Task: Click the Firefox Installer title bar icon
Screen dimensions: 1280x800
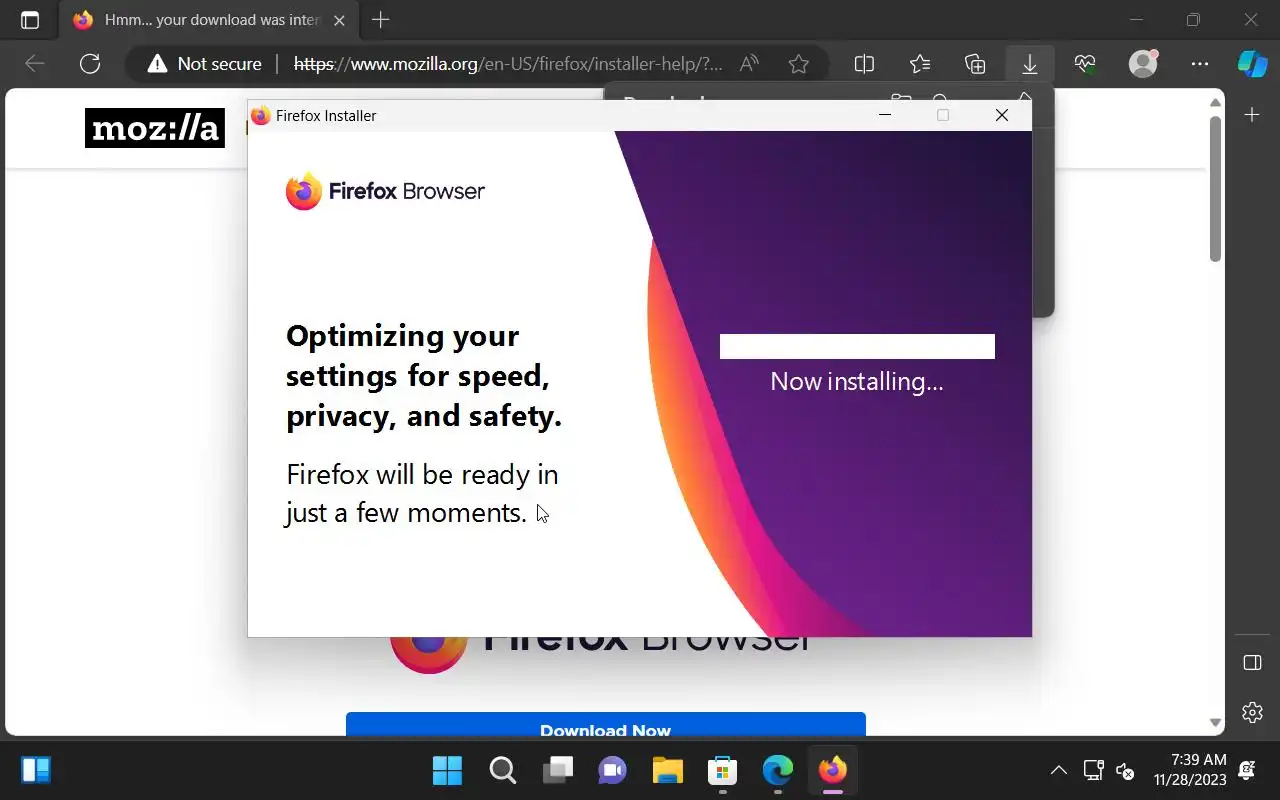Action: pos(261,115)
